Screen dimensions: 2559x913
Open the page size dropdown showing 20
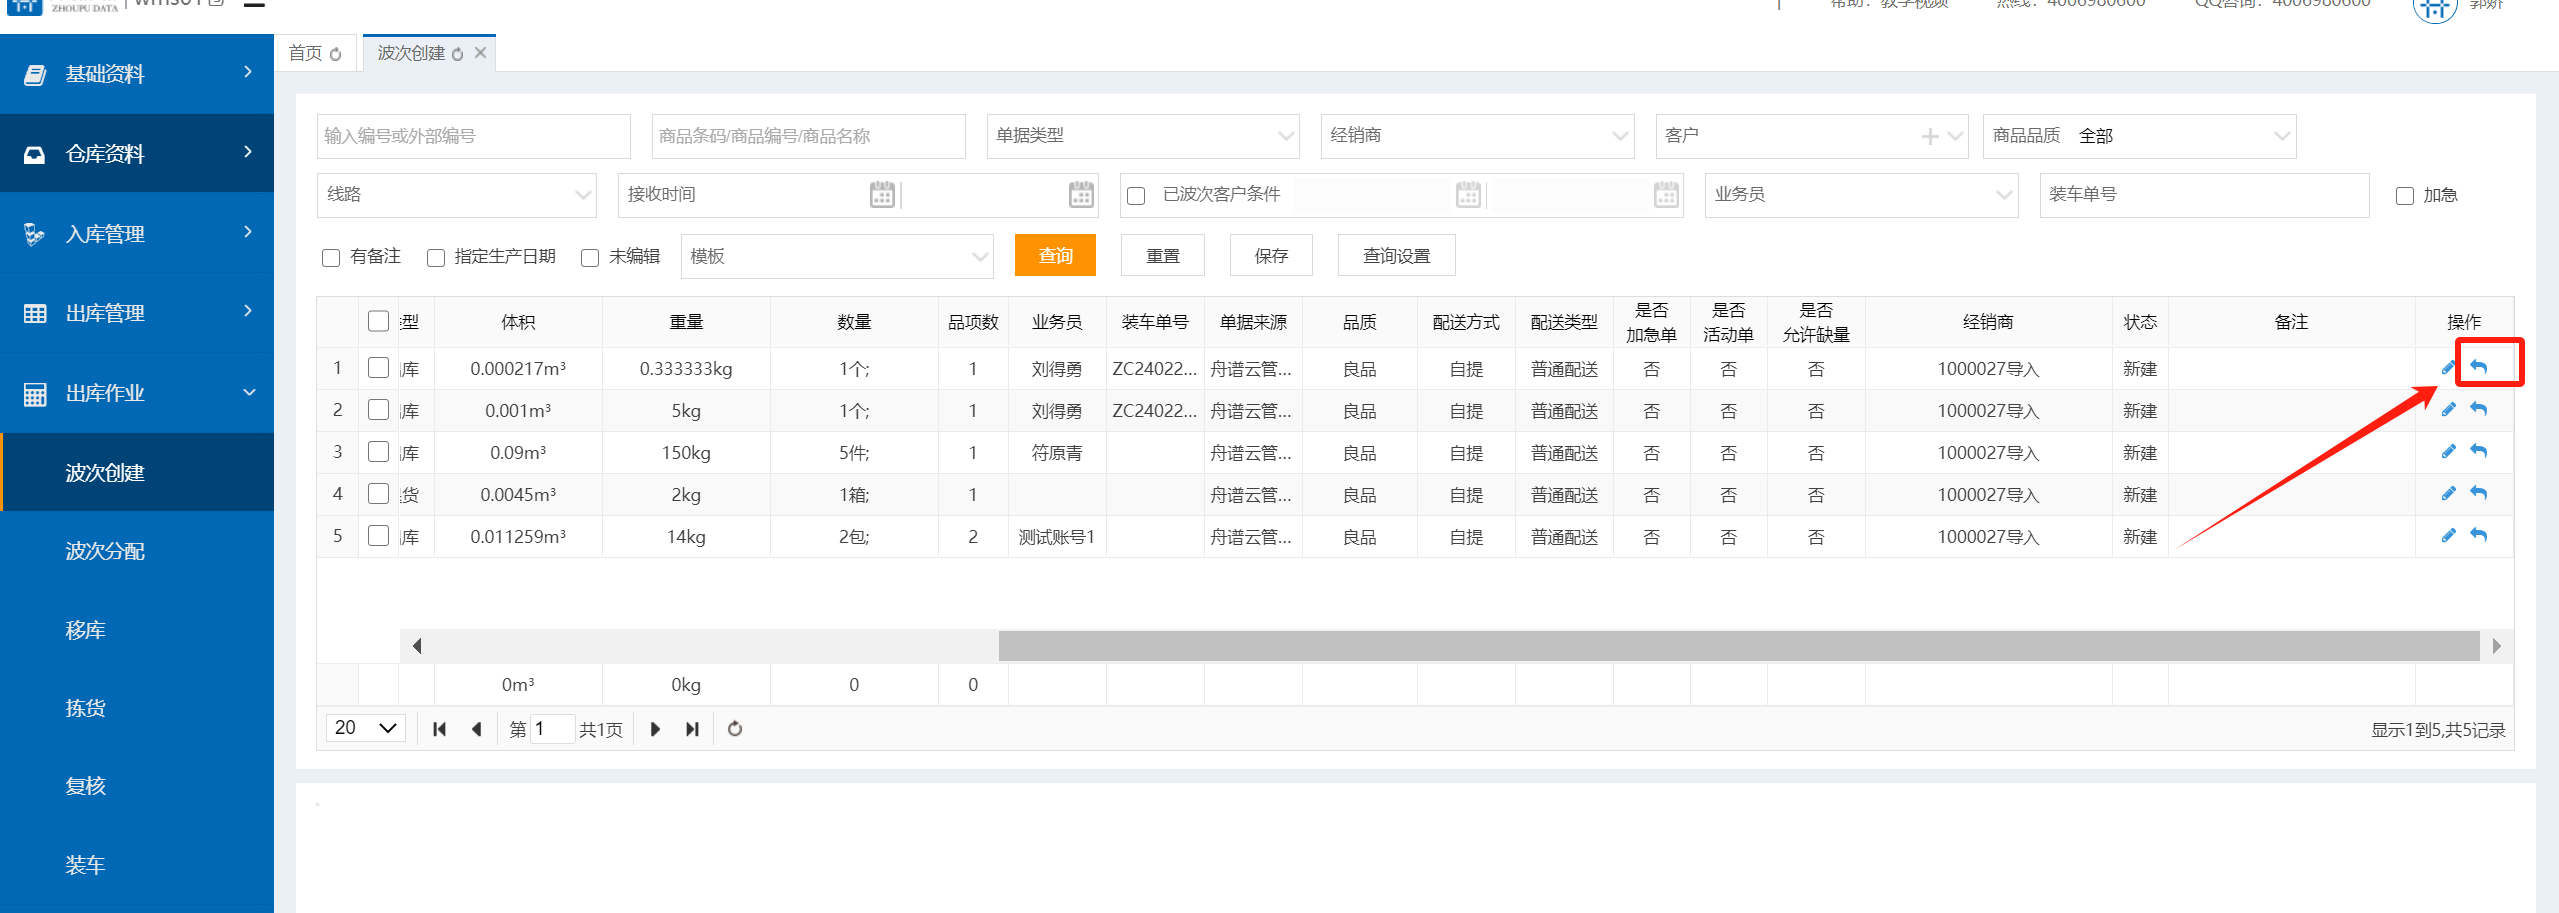point(366,728)
